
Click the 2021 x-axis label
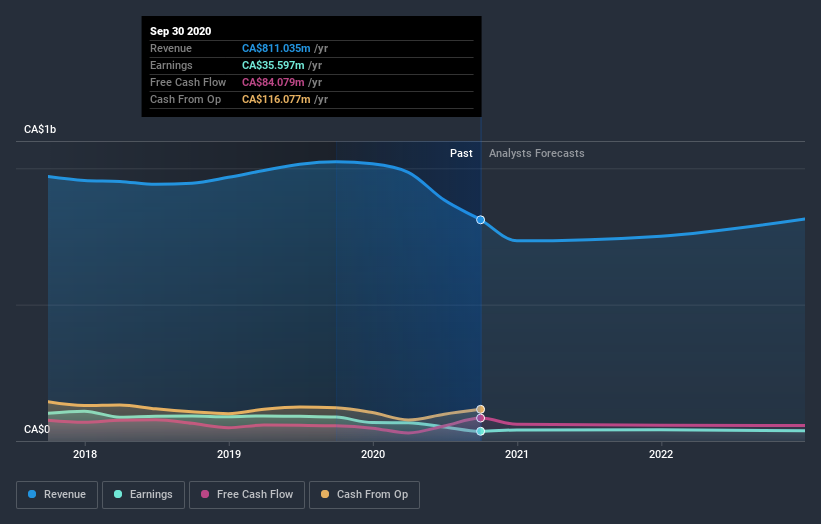pyautogui.click(x=517, y=454)
